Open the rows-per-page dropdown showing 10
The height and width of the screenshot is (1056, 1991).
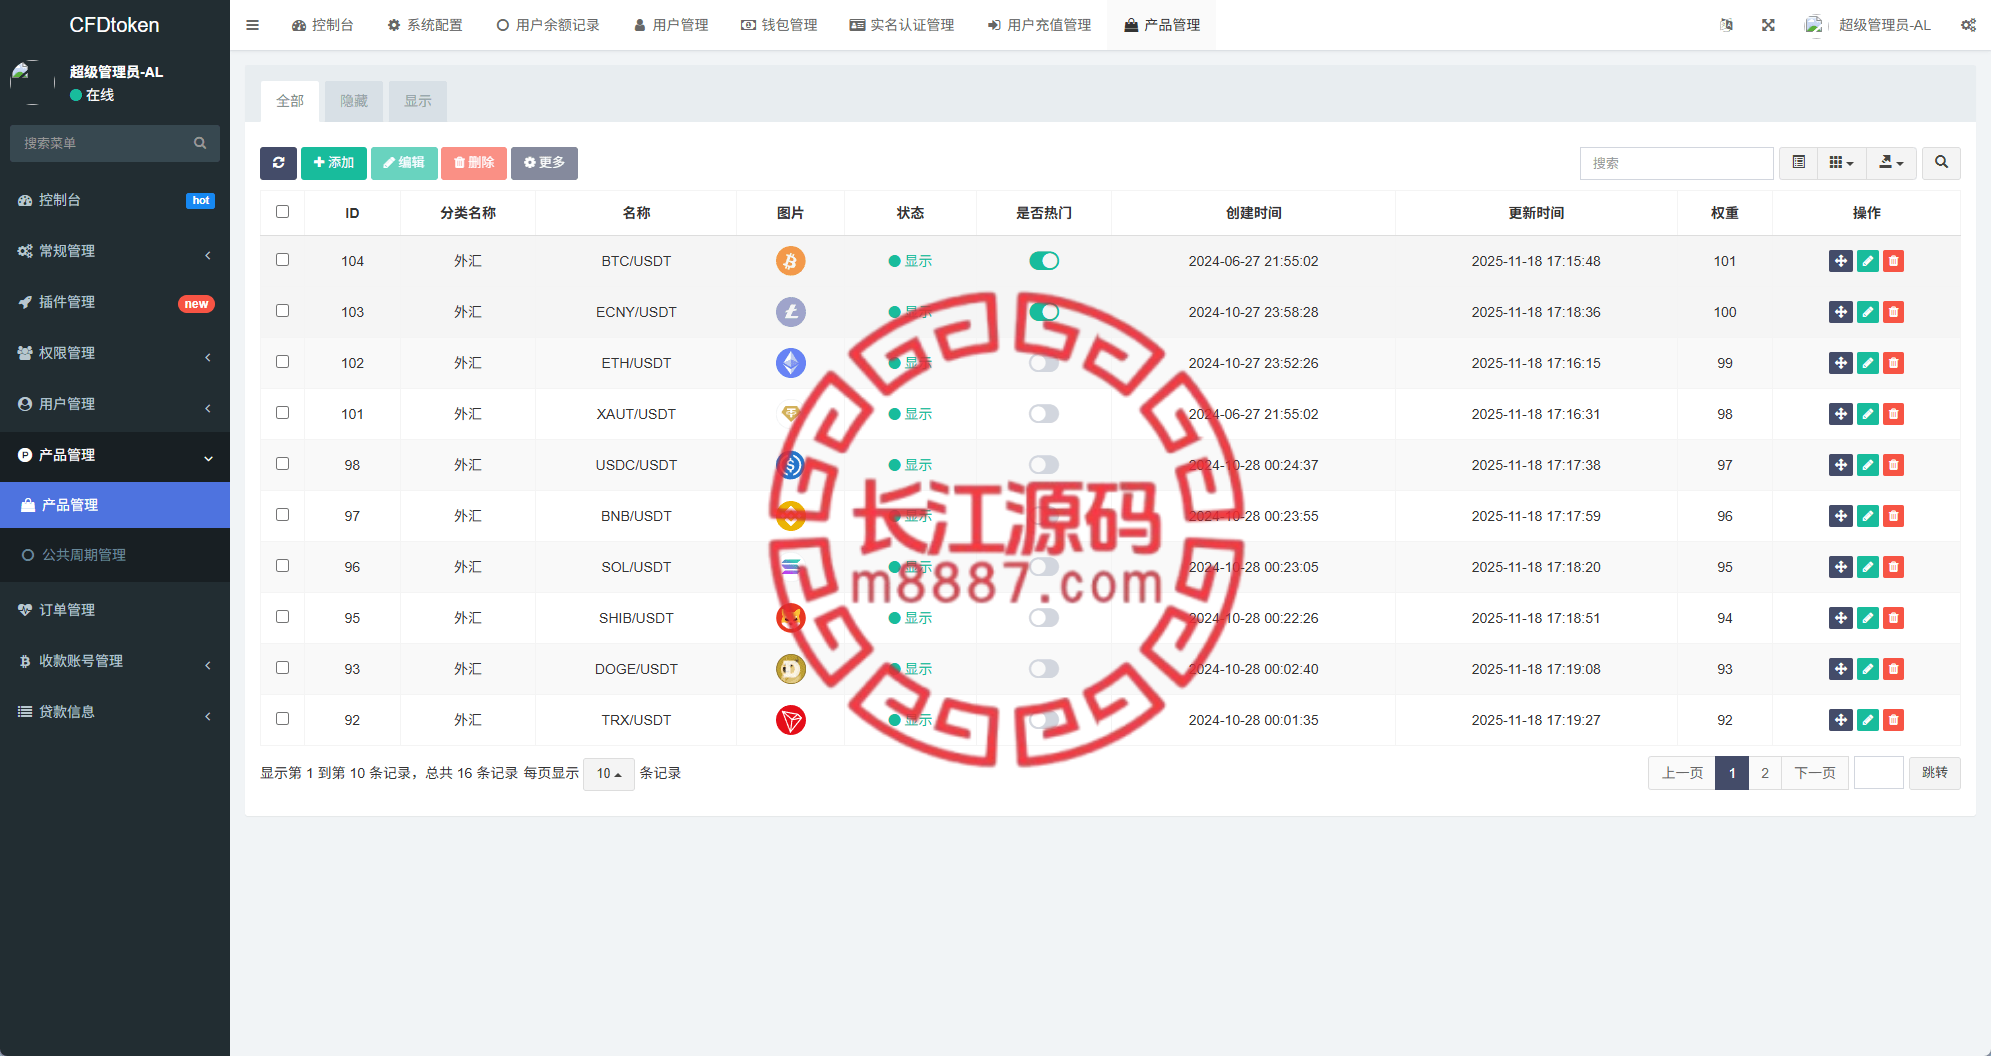click(608, 773)
